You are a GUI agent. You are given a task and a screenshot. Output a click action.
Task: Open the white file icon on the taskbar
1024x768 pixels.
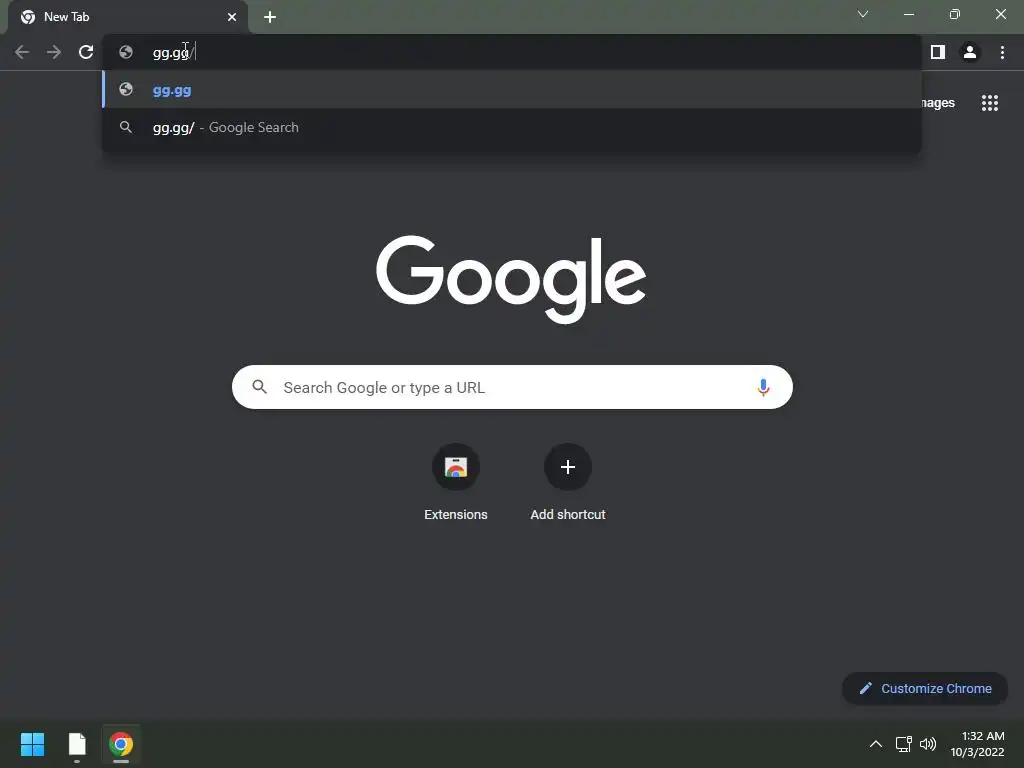click(77, 744)
